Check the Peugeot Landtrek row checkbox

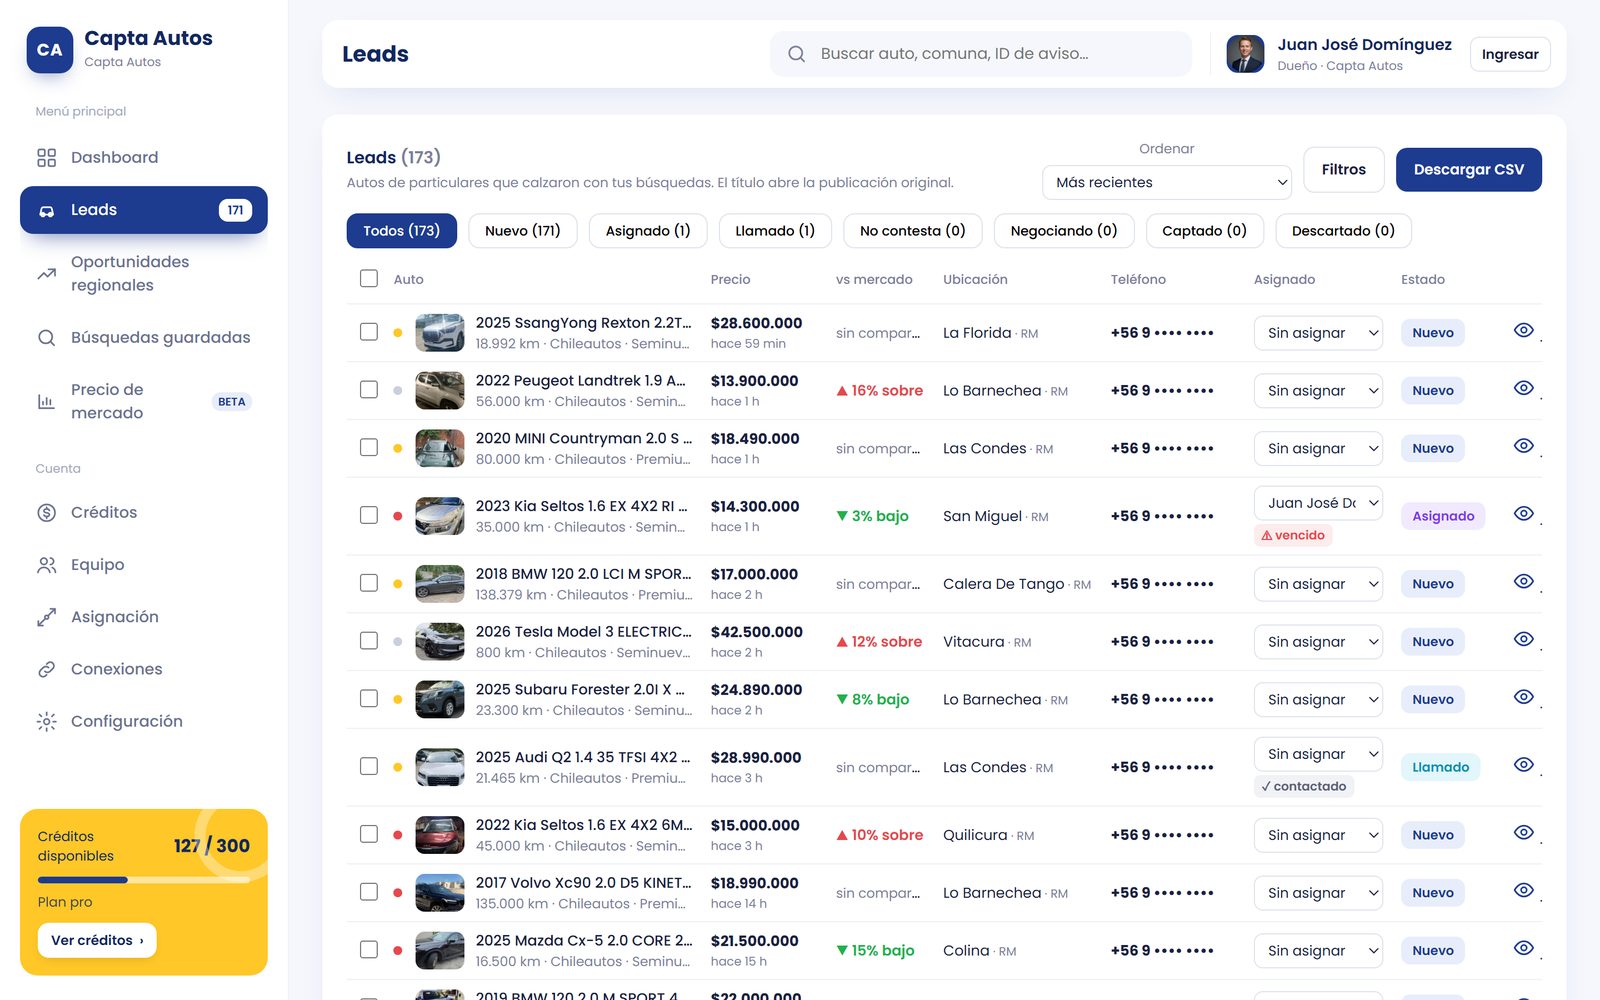coord(369,390)
